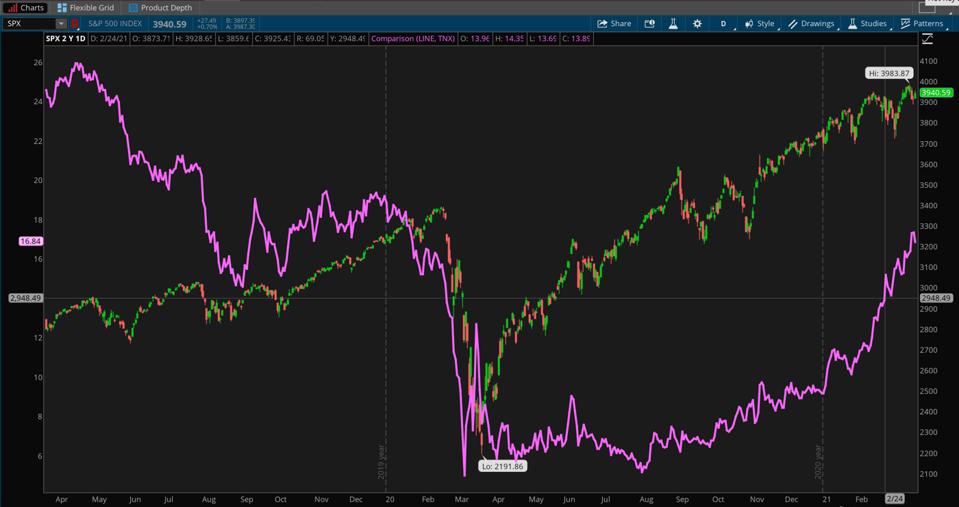Open the Product Depth tab

[x=160, y=7]
